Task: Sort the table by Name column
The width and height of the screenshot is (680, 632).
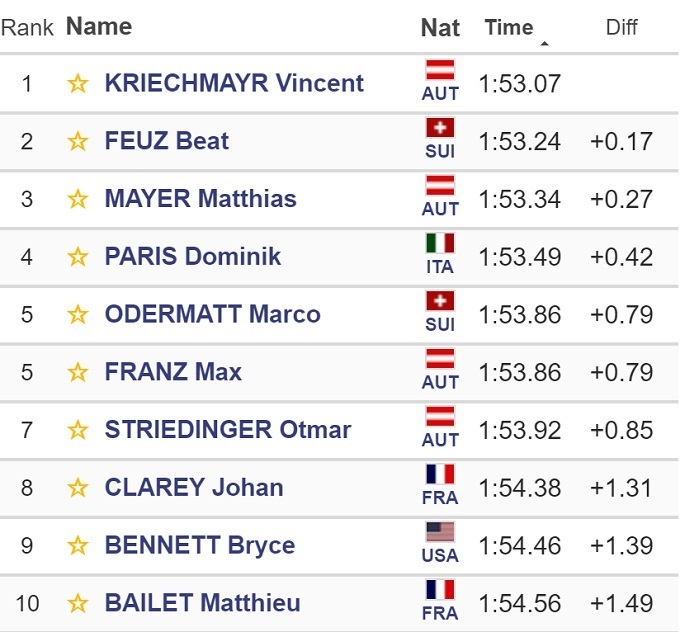Action: pos(99,27)
